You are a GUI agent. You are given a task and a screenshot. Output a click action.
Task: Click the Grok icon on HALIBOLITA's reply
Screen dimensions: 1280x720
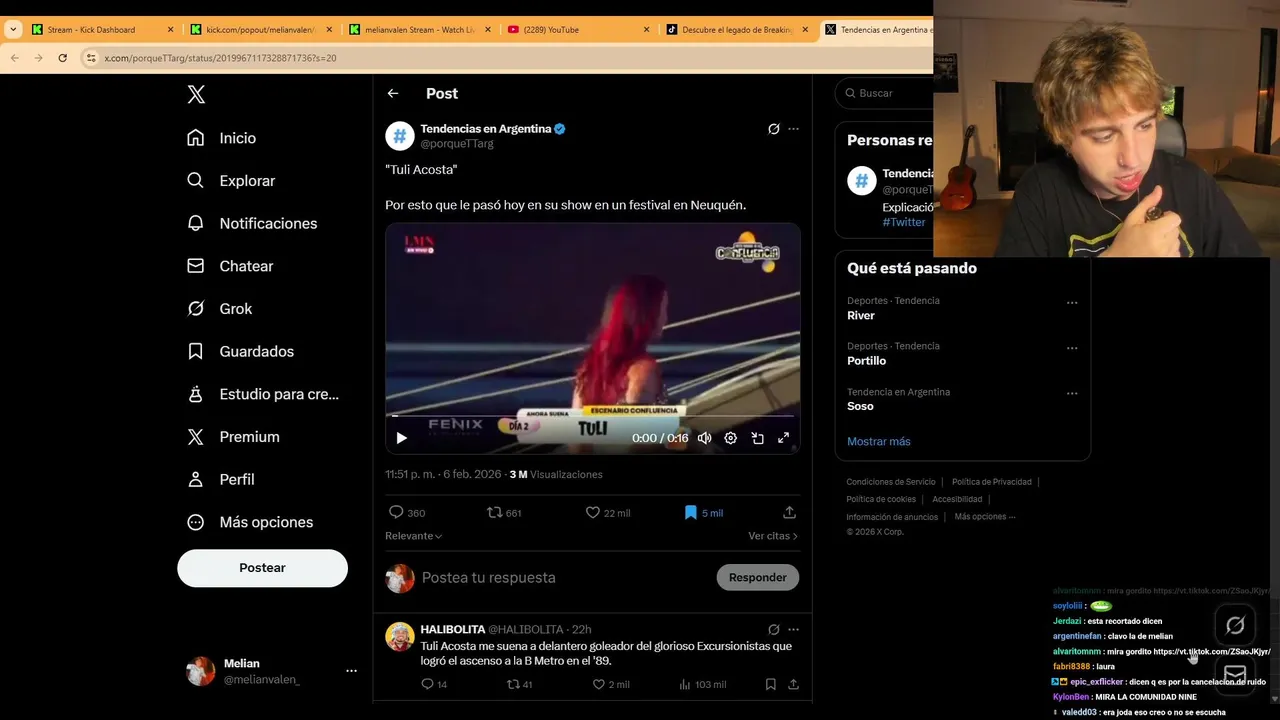773,630
